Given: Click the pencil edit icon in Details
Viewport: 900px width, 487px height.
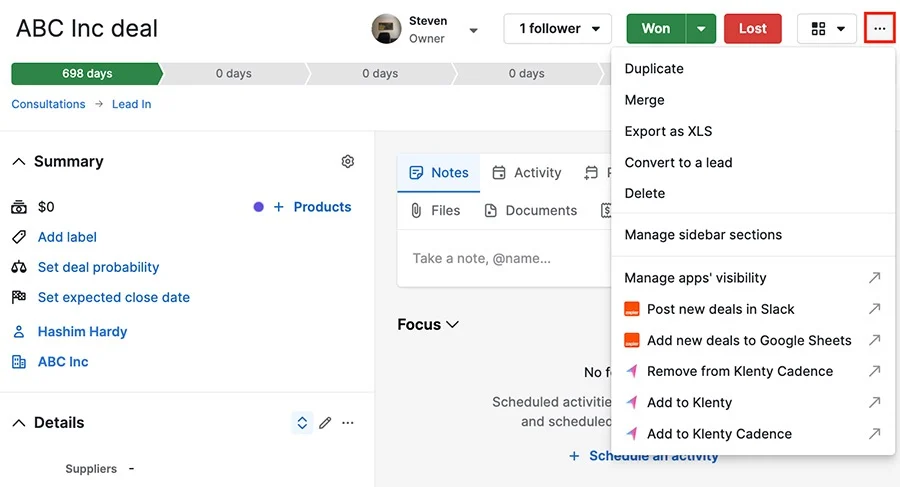Looking at the screenshot, I should [325, 423].
